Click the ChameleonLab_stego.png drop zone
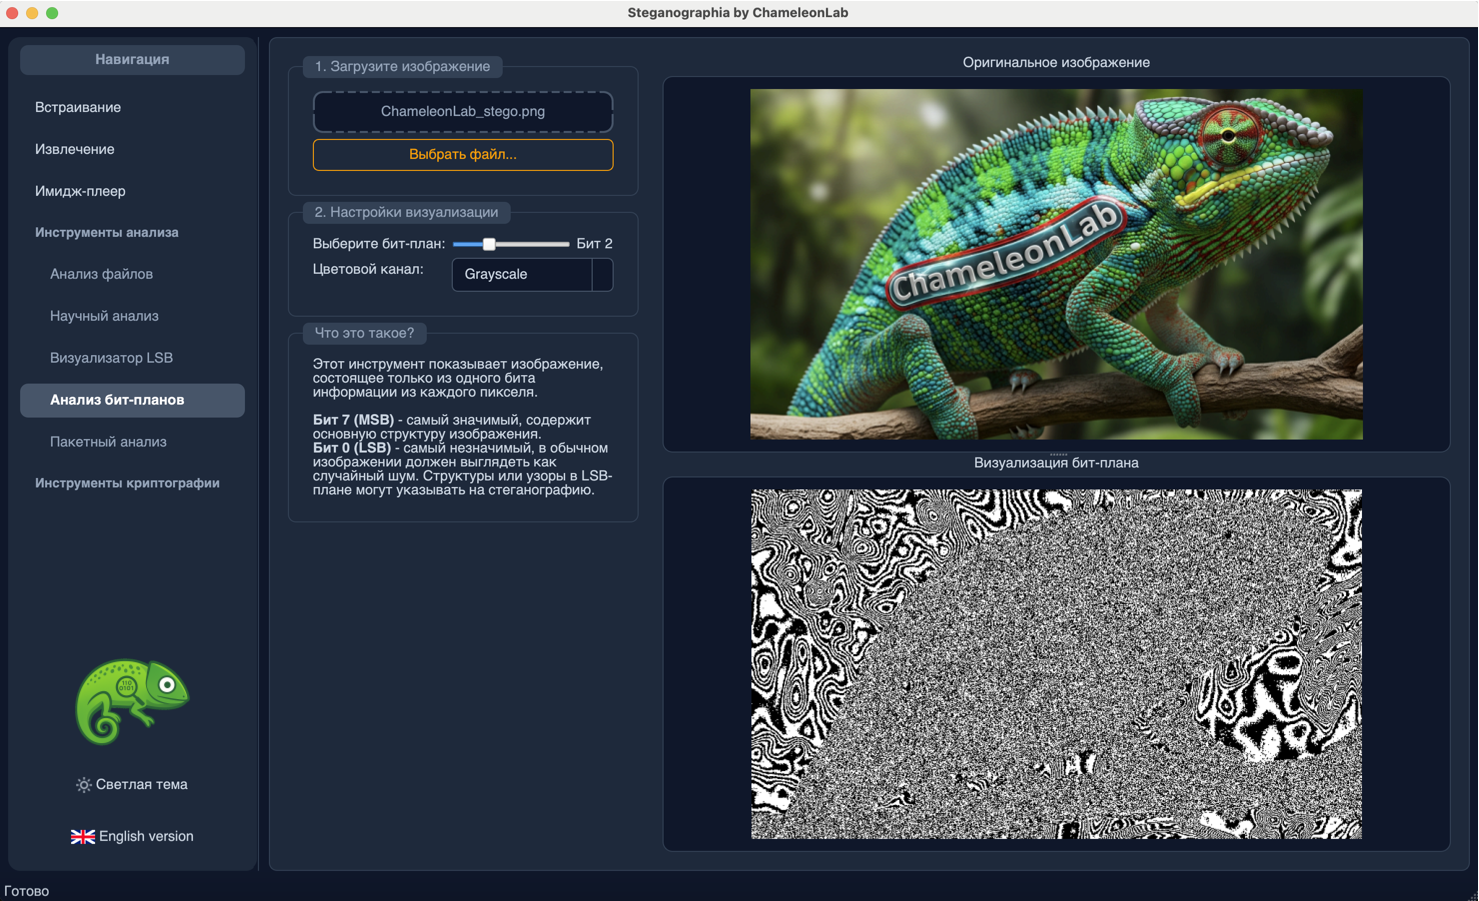The image size is (1479, 901). [463, 111]
